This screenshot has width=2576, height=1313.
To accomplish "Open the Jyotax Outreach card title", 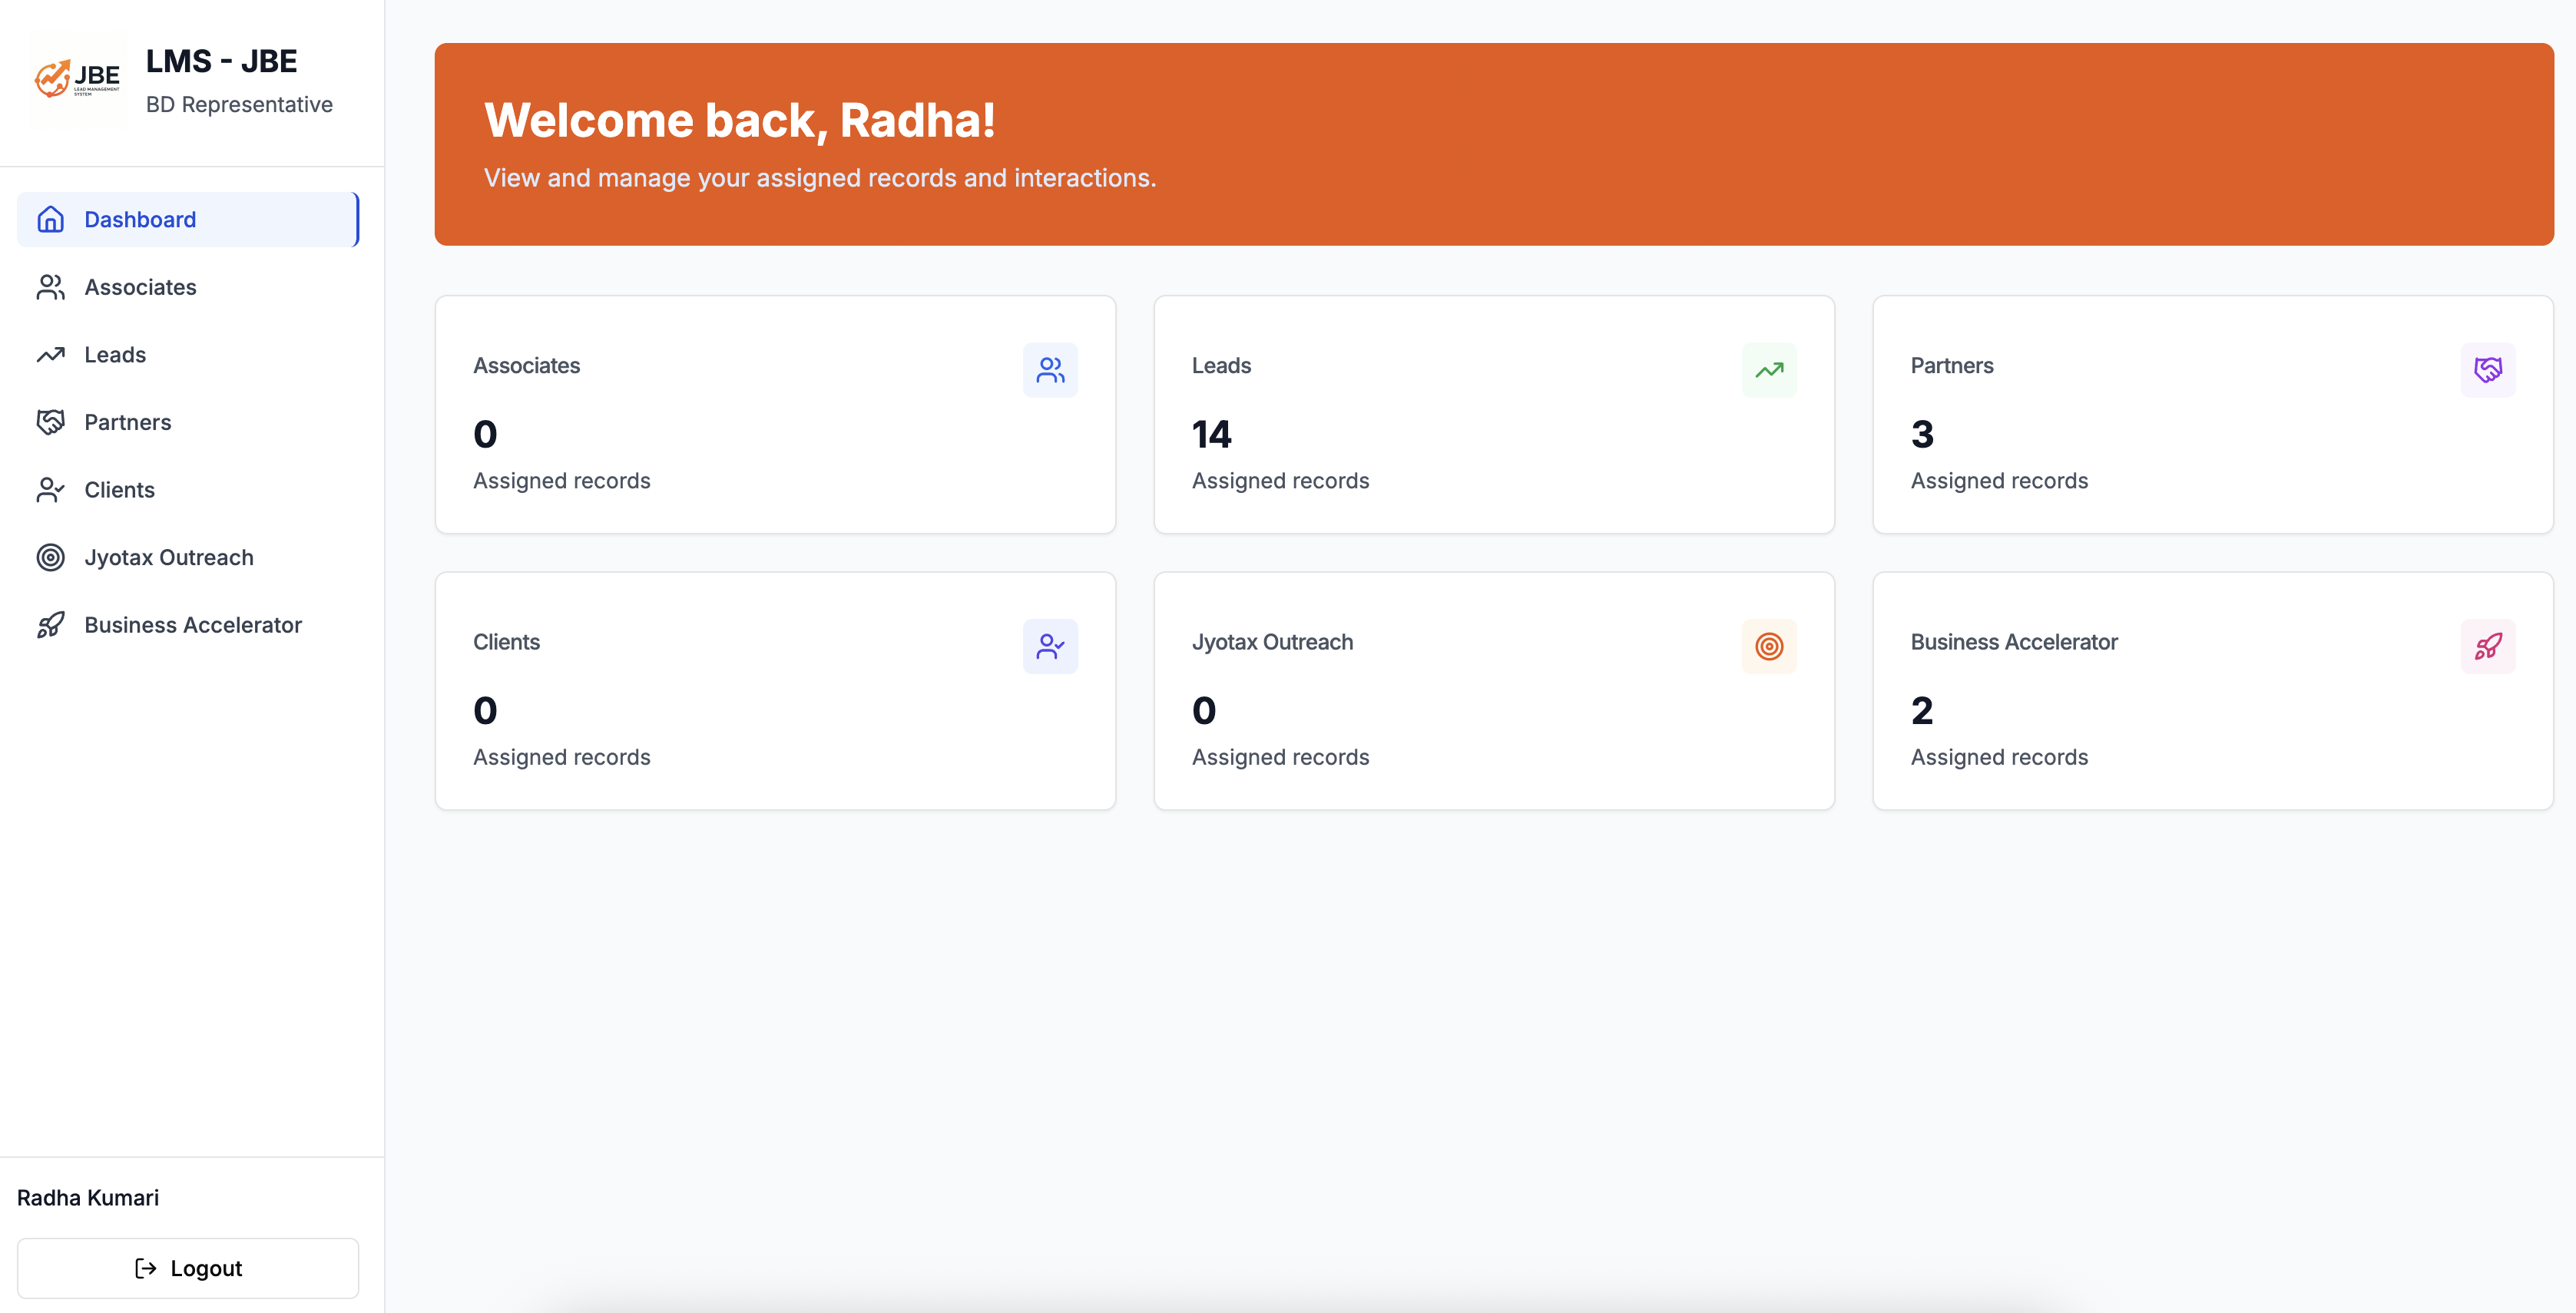I will pyautogui.click(x=1272, y=642).
